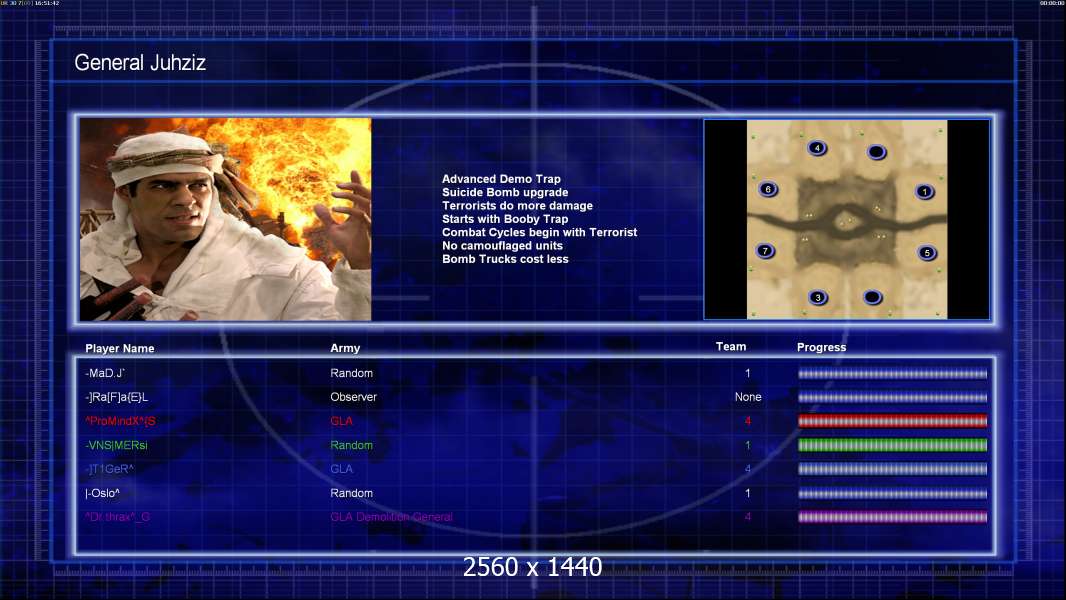Click the -]Ra[F]a{E}L progress bar
The width and height of the screenshot is (1066, 600).
pos(892,397)
